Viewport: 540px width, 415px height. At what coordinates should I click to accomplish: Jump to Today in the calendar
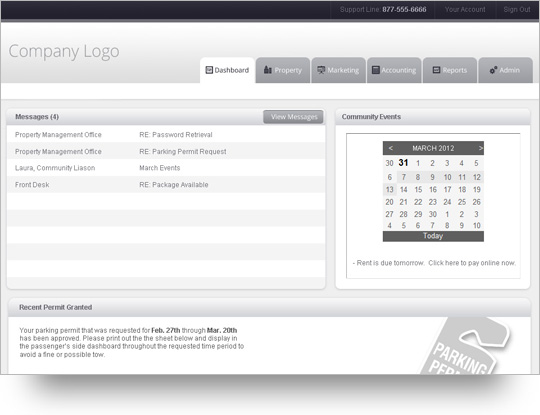click(433, 236)
